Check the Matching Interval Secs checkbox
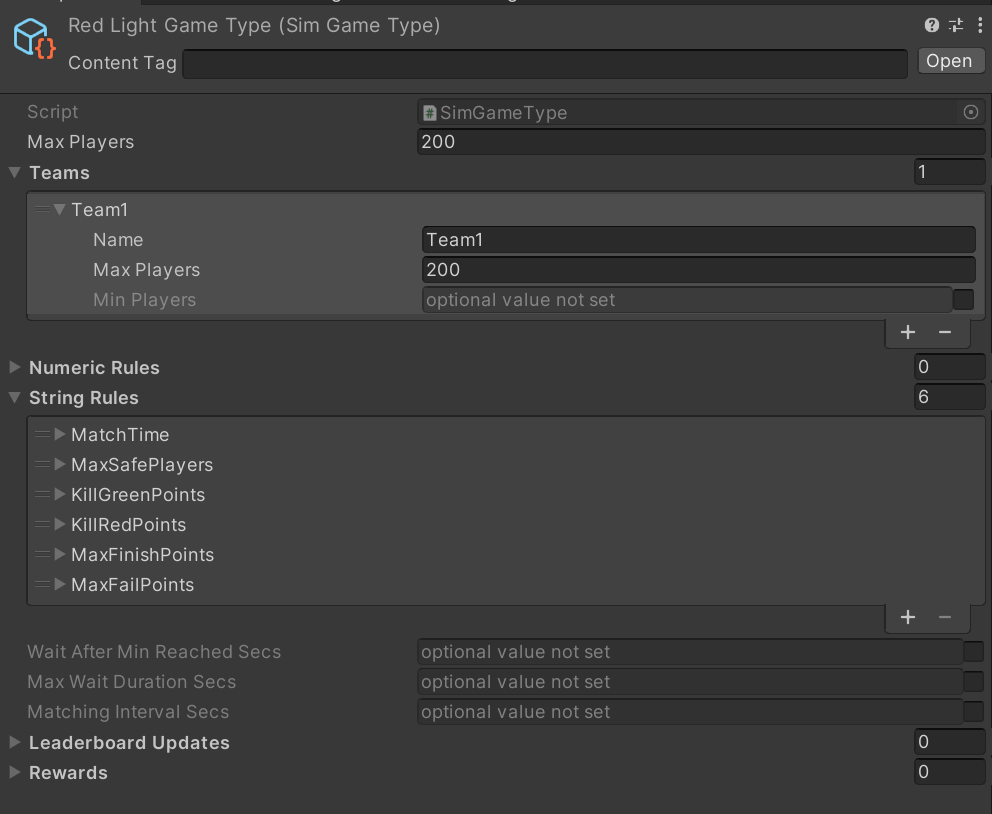 (x=973, y=712)
